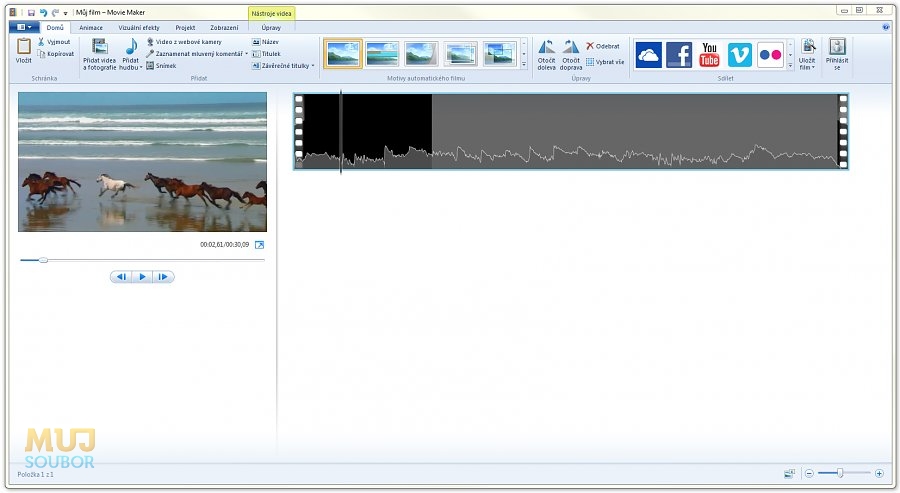Click zoom out minus button
900x493 pixels.
[x=809, y=473]
